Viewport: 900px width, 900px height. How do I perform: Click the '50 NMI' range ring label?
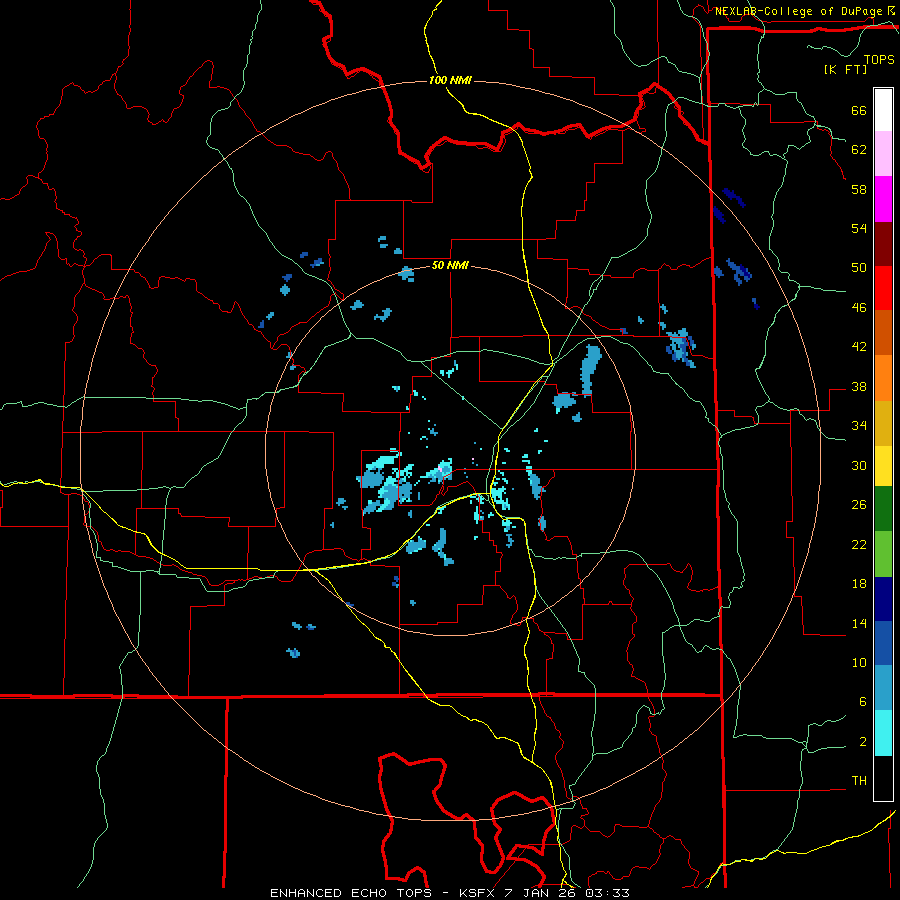coord(450,265)
